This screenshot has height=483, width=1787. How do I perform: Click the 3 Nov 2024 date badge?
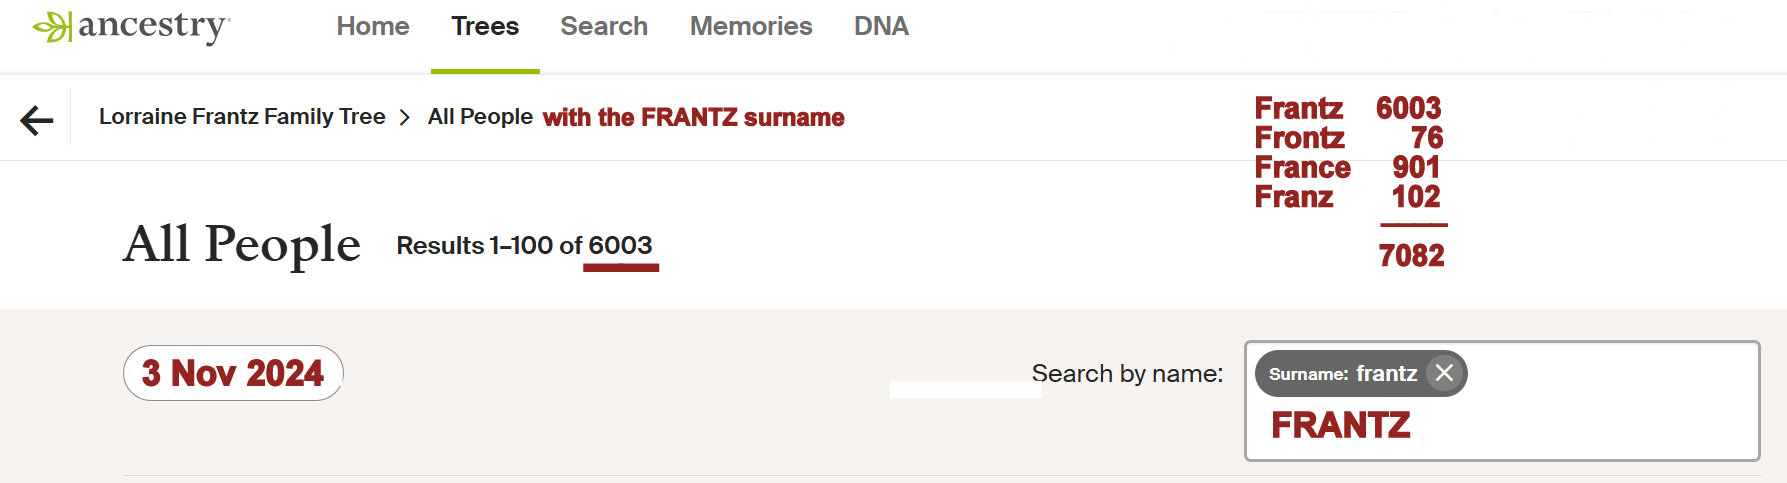[x=233, y=373]
